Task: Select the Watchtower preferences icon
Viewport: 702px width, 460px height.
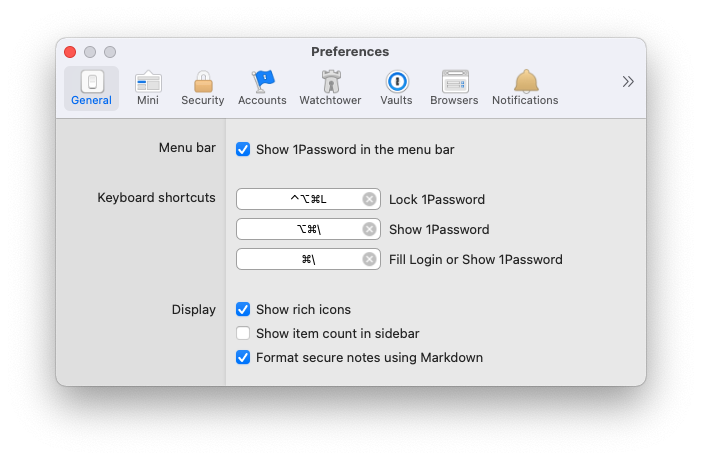Action: (331, 88)
